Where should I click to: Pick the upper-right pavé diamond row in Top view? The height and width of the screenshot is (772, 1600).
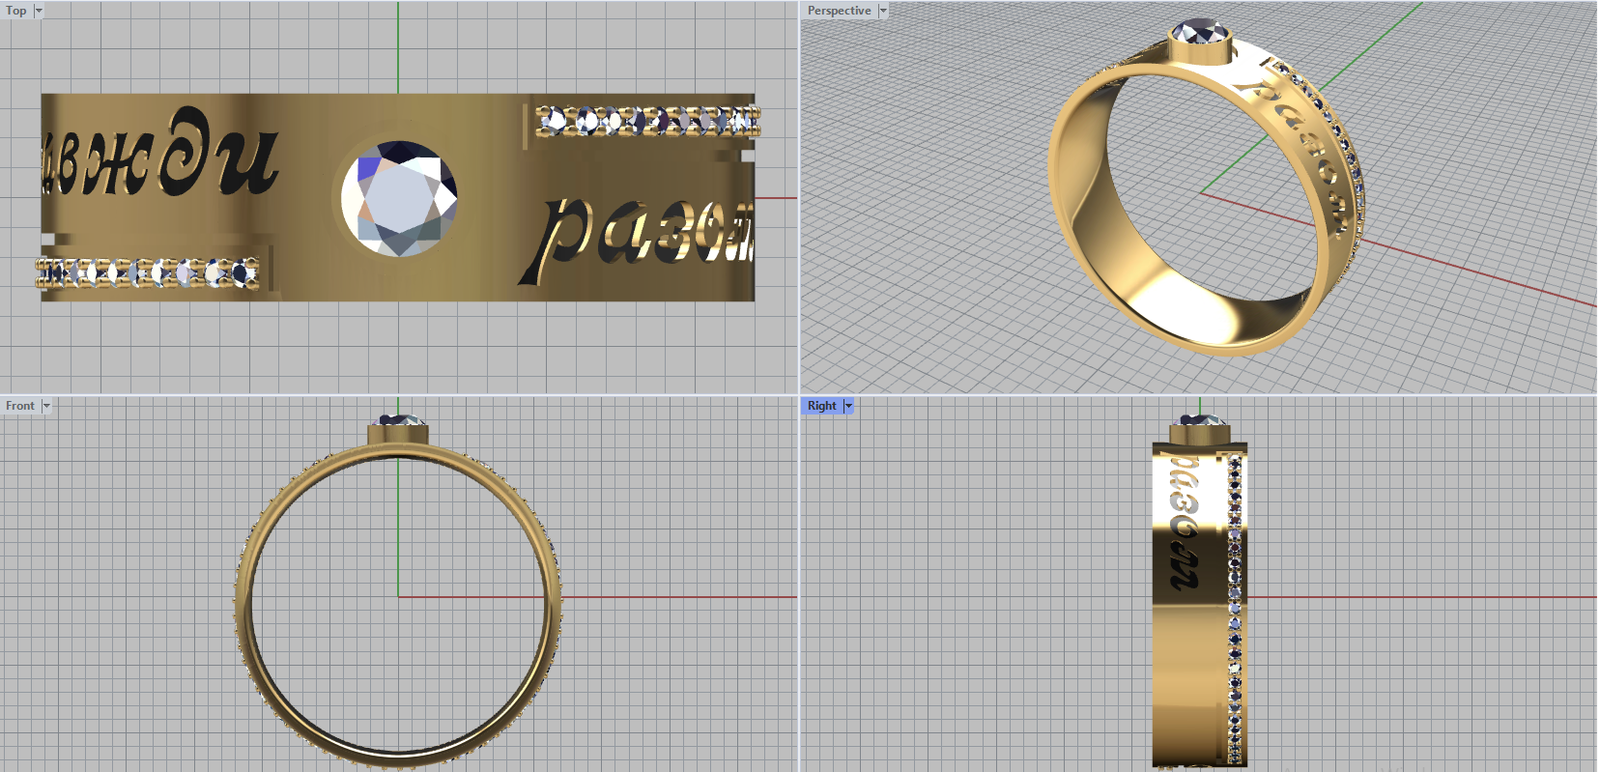pos(647,122)
